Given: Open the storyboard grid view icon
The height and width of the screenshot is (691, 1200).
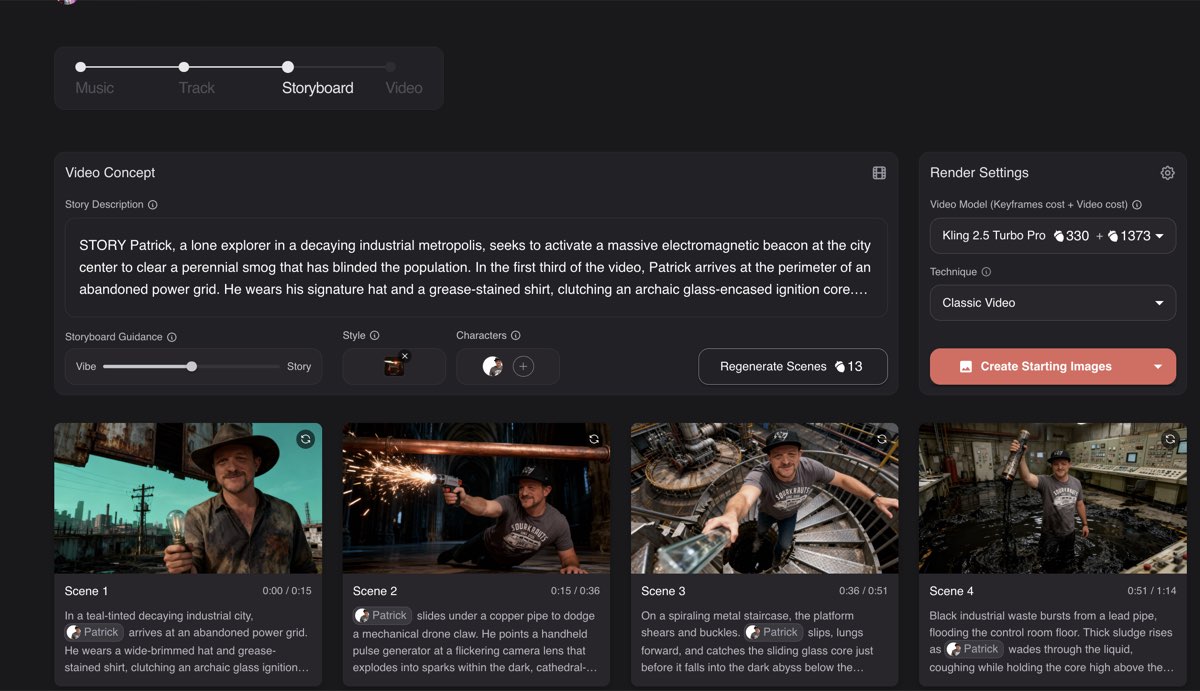Looking at the screenshot, I should click(879, 172).
